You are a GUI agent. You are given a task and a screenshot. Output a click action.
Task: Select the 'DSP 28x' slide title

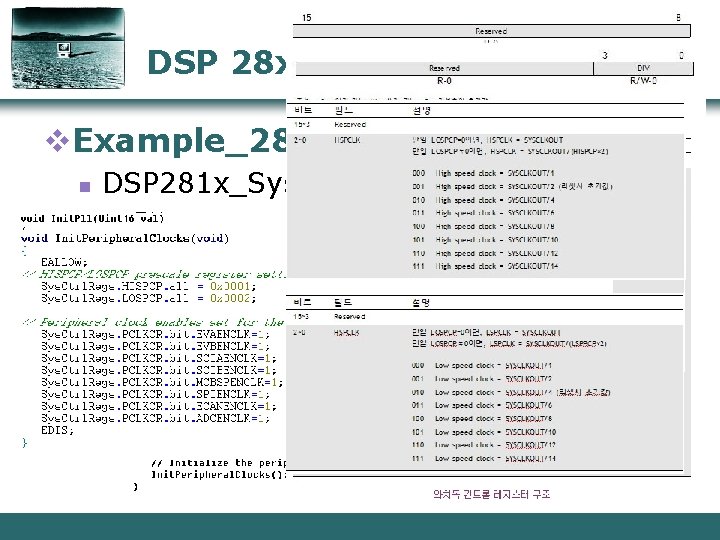(217, 62)
